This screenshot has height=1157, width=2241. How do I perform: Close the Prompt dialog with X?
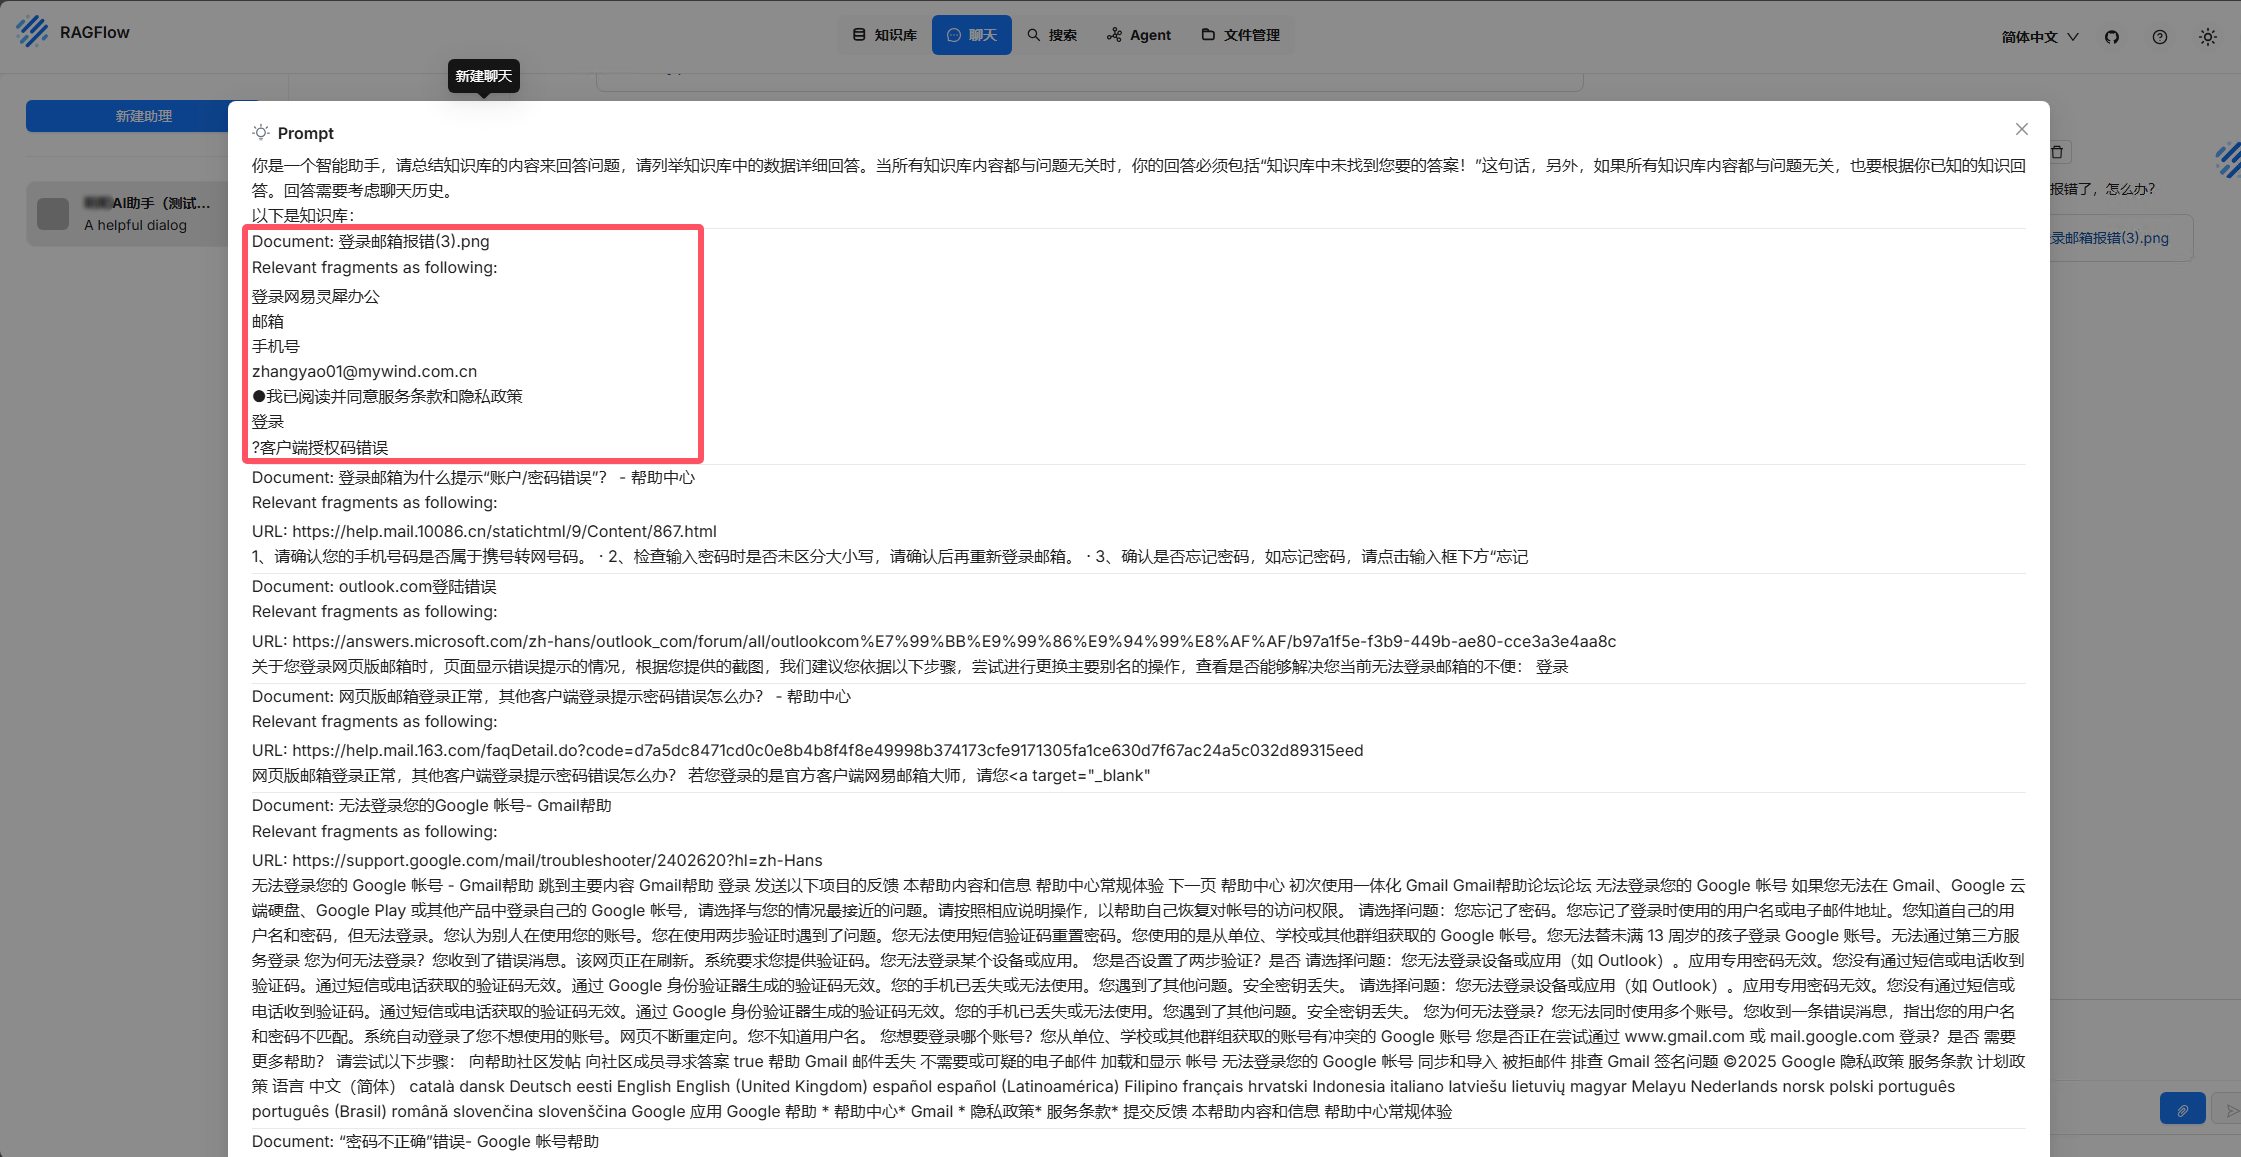click(2022, 129)
